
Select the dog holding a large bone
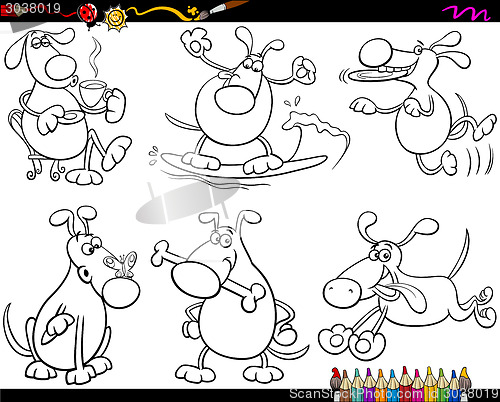(230, 297)
